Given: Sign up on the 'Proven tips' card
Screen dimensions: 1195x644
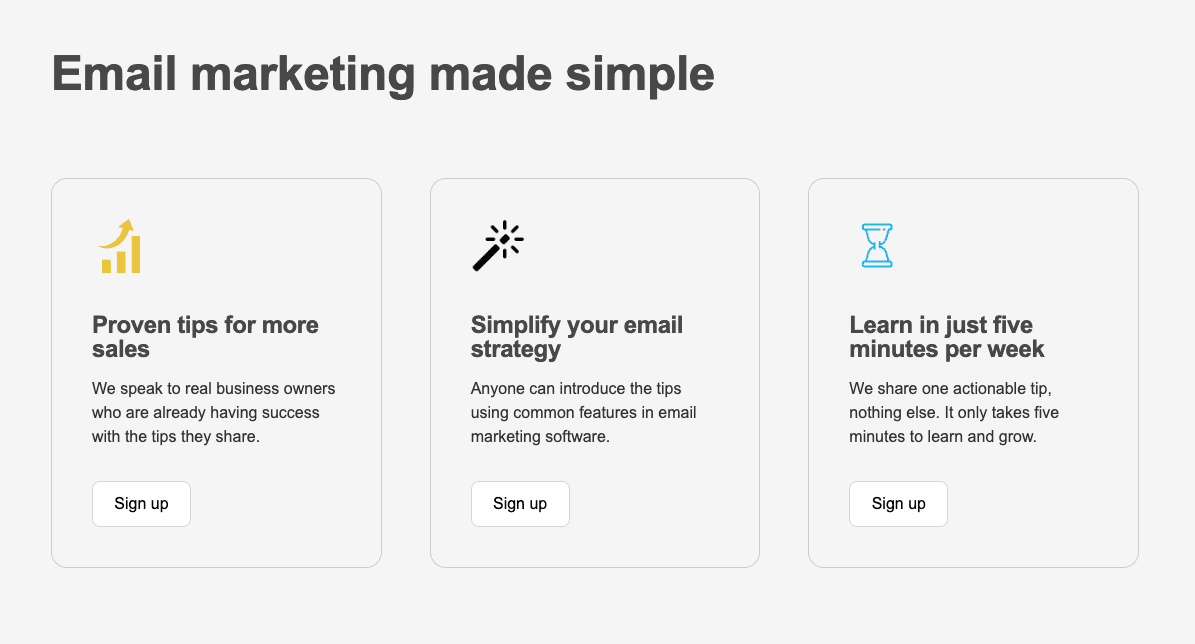Looking at the screenshot, I should click(141, 503).
